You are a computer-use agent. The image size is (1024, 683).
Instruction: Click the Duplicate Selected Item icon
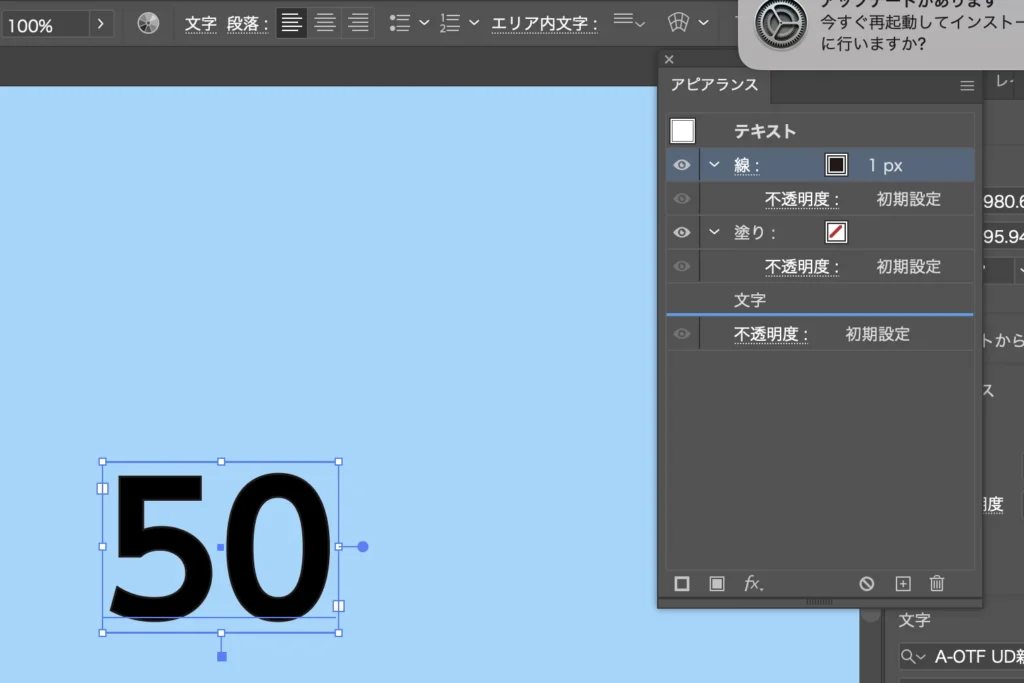click(903, 584)
